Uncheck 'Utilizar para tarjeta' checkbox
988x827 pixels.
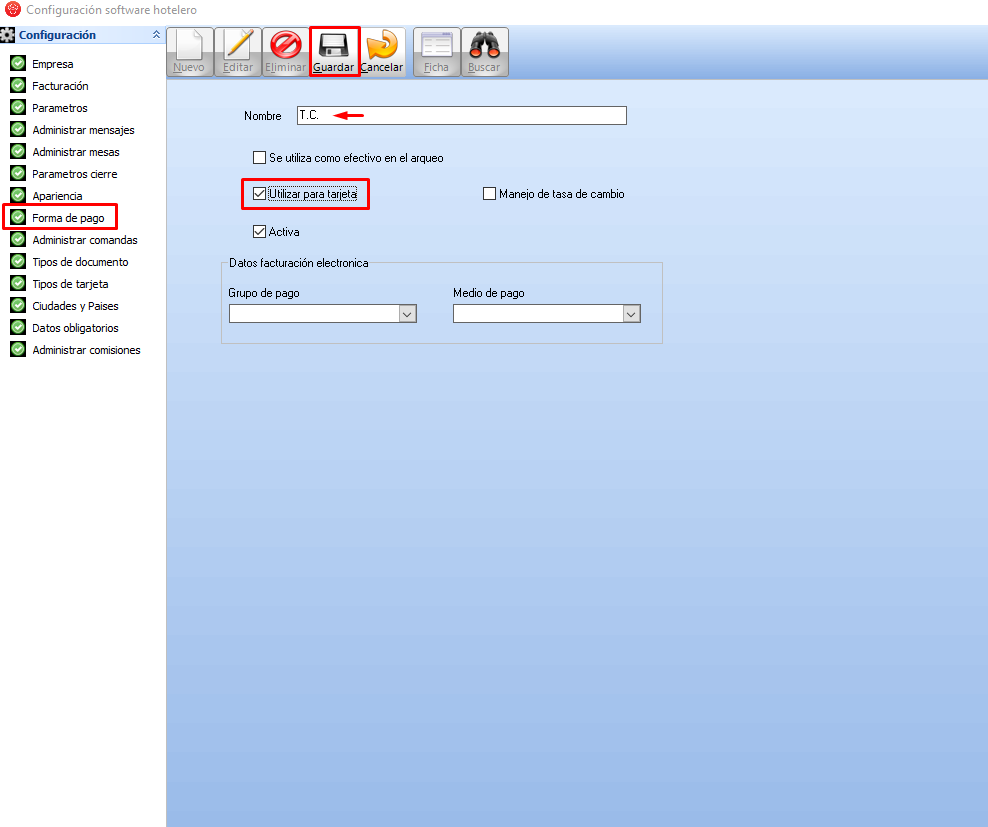pos(260,194)
